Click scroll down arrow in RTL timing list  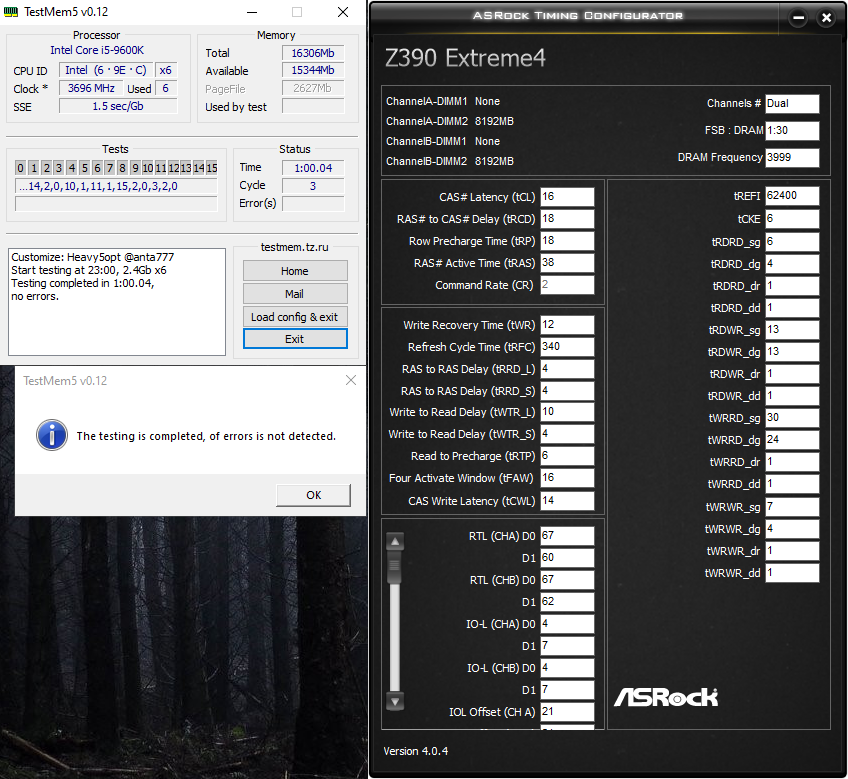[x=395, y=702]
